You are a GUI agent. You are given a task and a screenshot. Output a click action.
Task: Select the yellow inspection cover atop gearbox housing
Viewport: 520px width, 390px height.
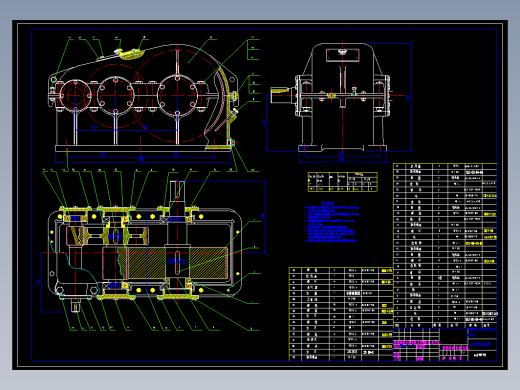coord(131,54)
